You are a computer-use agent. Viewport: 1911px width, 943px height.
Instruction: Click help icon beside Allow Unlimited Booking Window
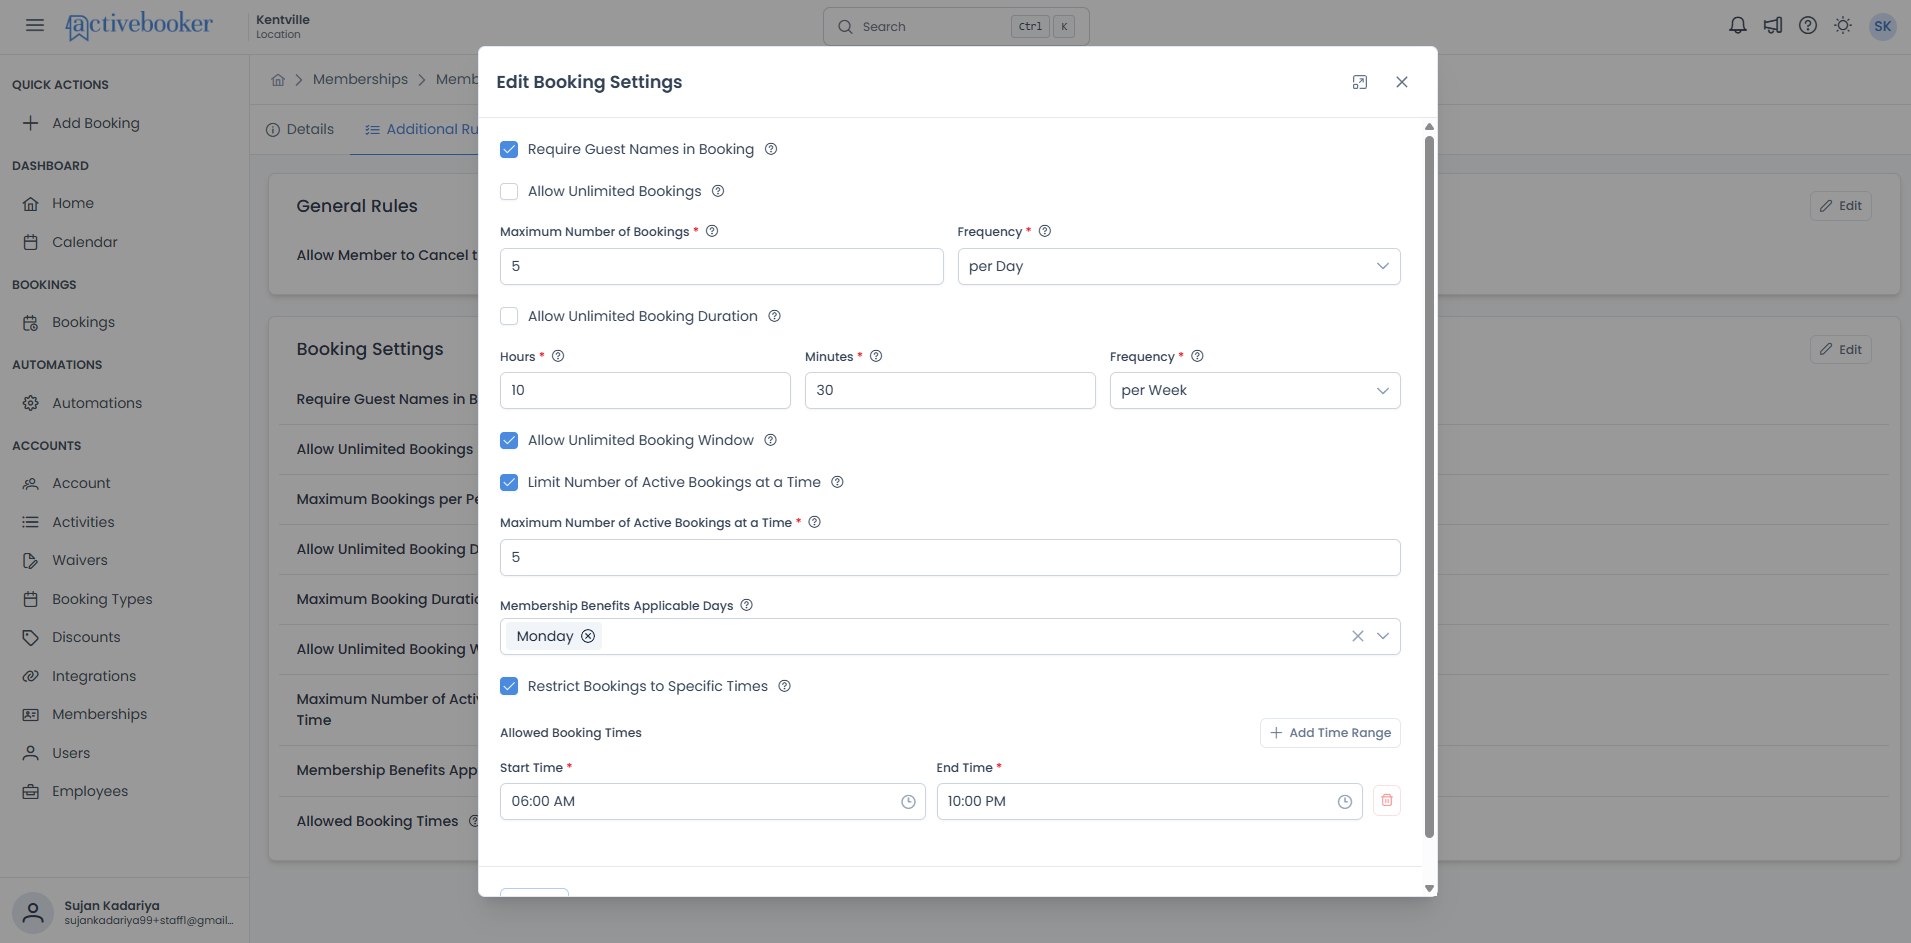(x=771, y=440)
